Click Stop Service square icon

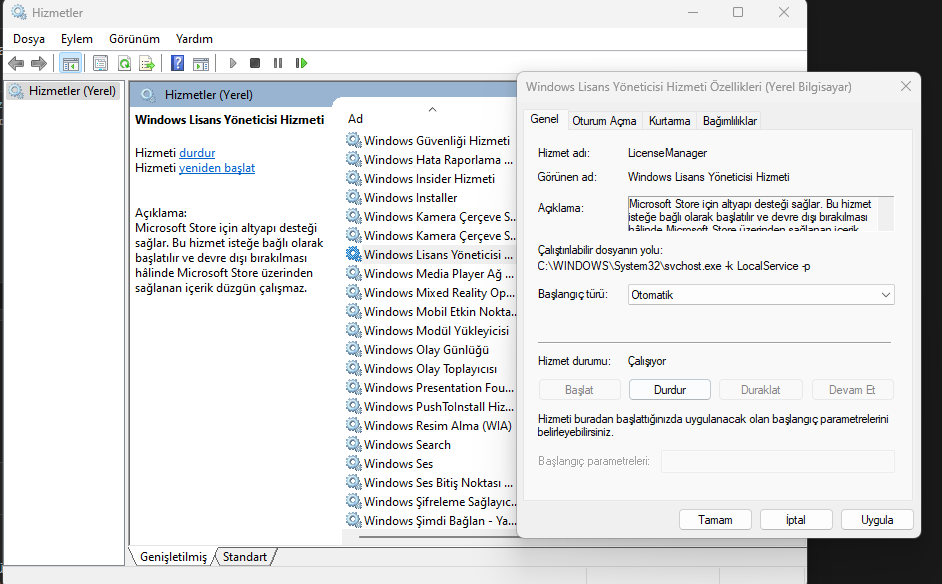pyautogui.click(x=255, y=63)
